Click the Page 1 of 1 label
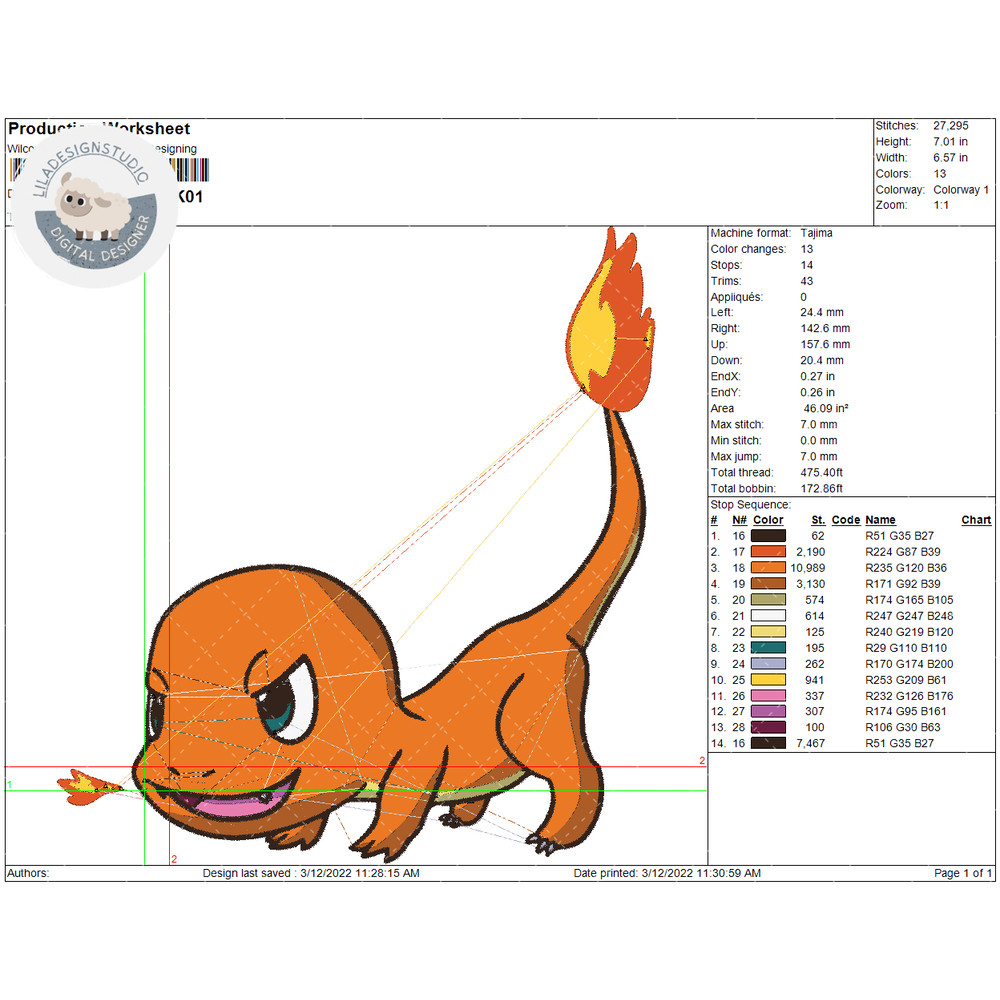The width and height of the screenshot is (1000, 1000). 963,873
